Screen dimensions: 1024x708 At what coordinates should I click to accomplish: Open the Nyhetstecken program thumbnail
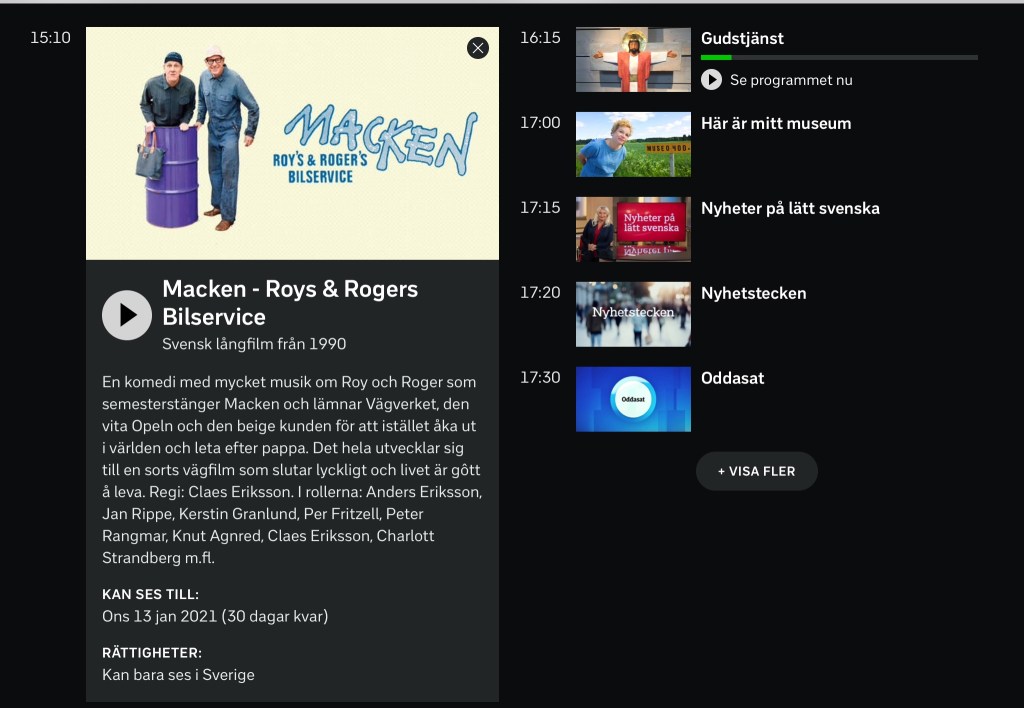(633, 314)
